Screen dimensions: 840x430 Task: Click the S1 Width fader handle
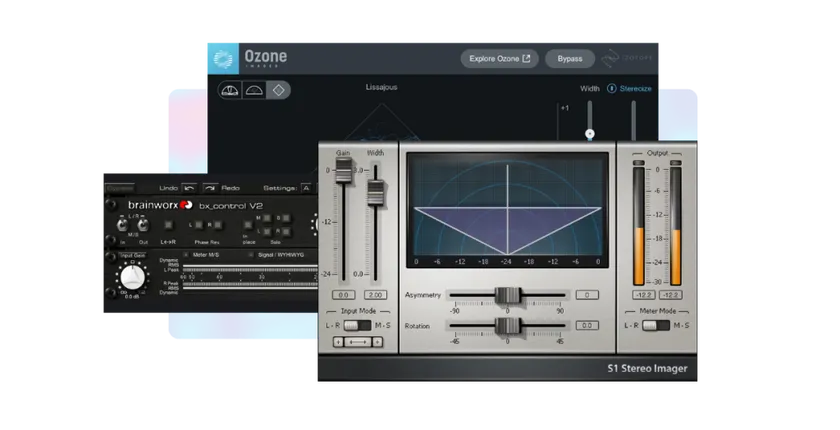pyautogui.click(x=376, y=193)
